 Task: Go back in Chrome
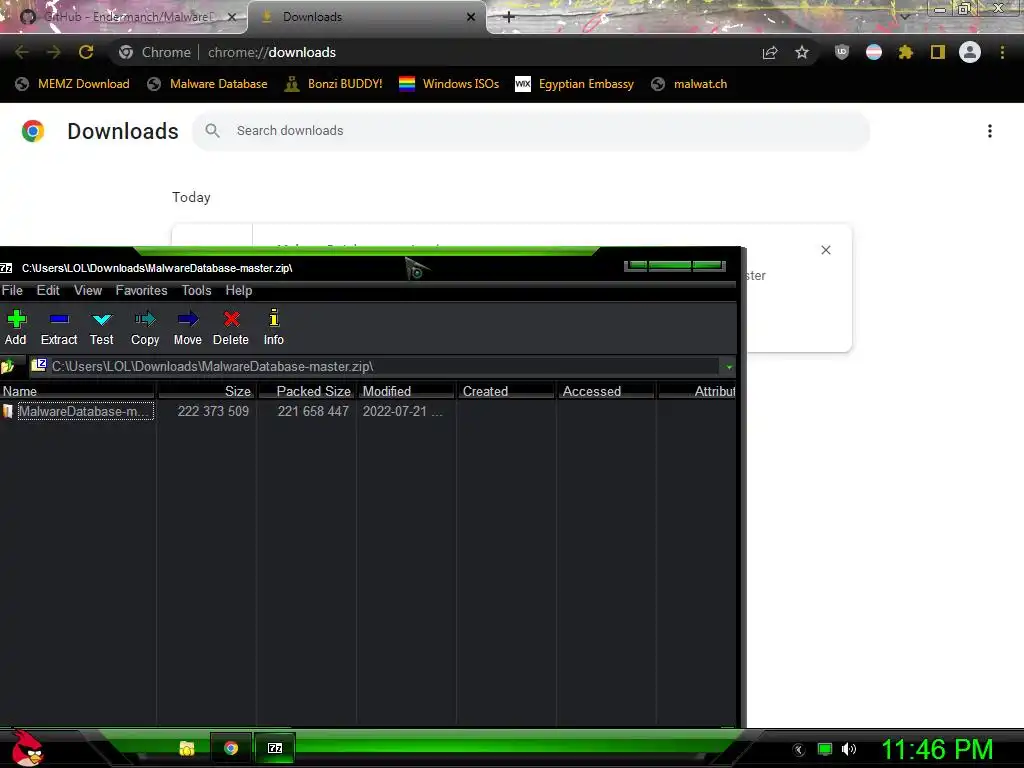(22, 52)
